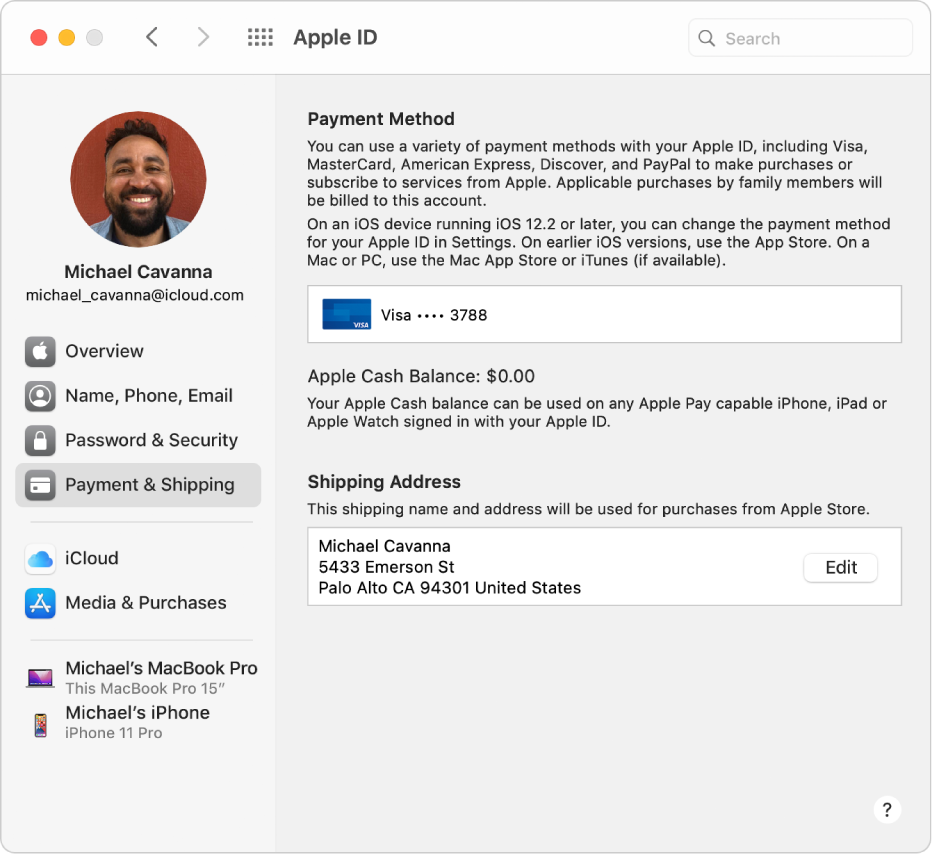Click Michael Cavanna's profile photo
Screen dimensions: 934x854
[138, 180]
